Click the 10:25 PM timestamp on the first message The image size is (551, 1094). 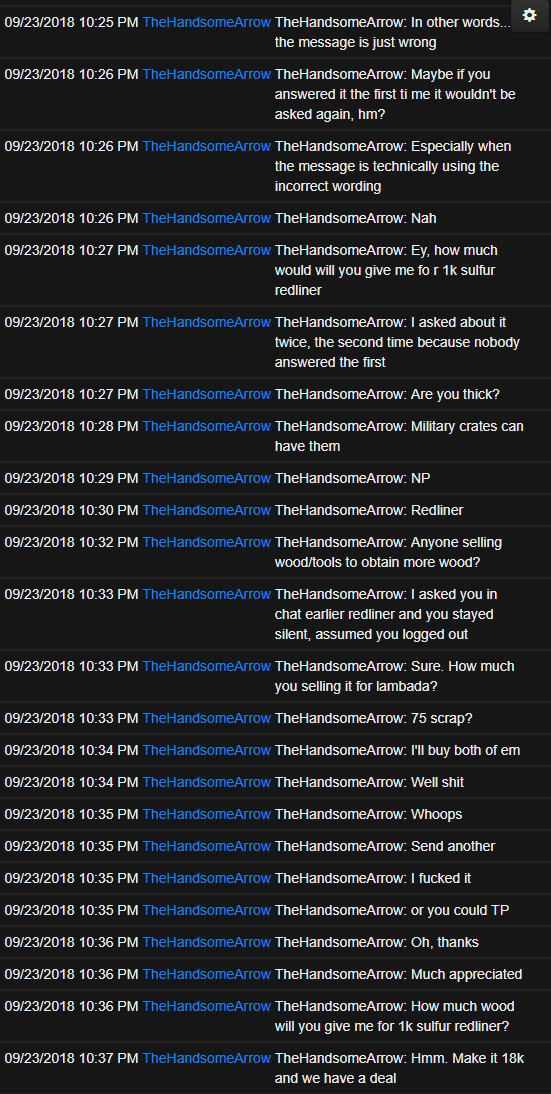coord(71,22)
